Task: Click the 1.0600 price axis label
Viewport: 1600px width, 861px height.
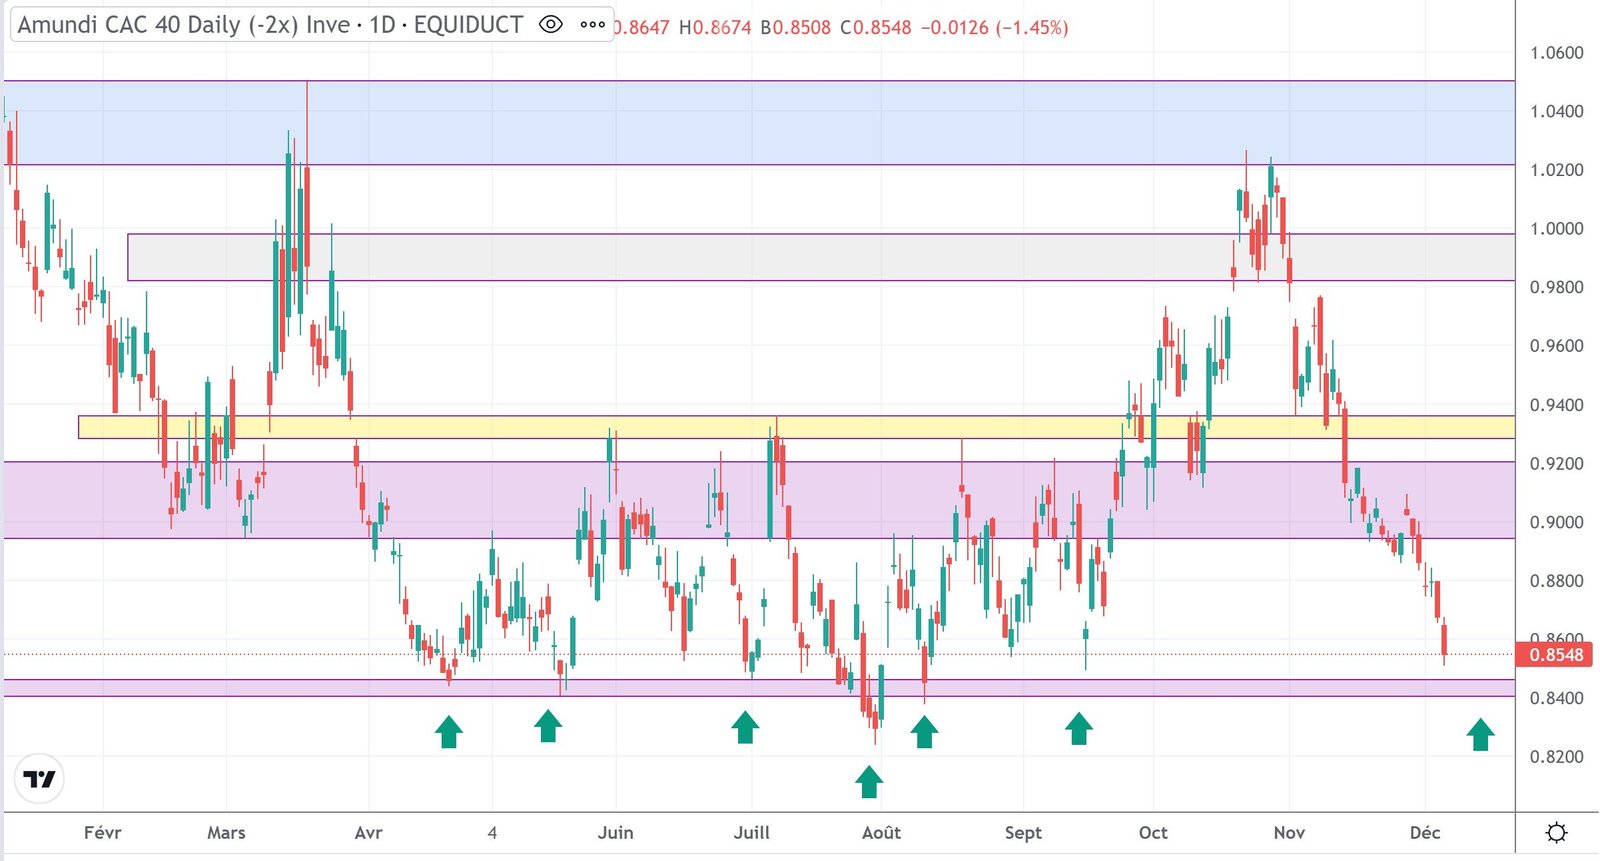Action: tap(1556, 53)
